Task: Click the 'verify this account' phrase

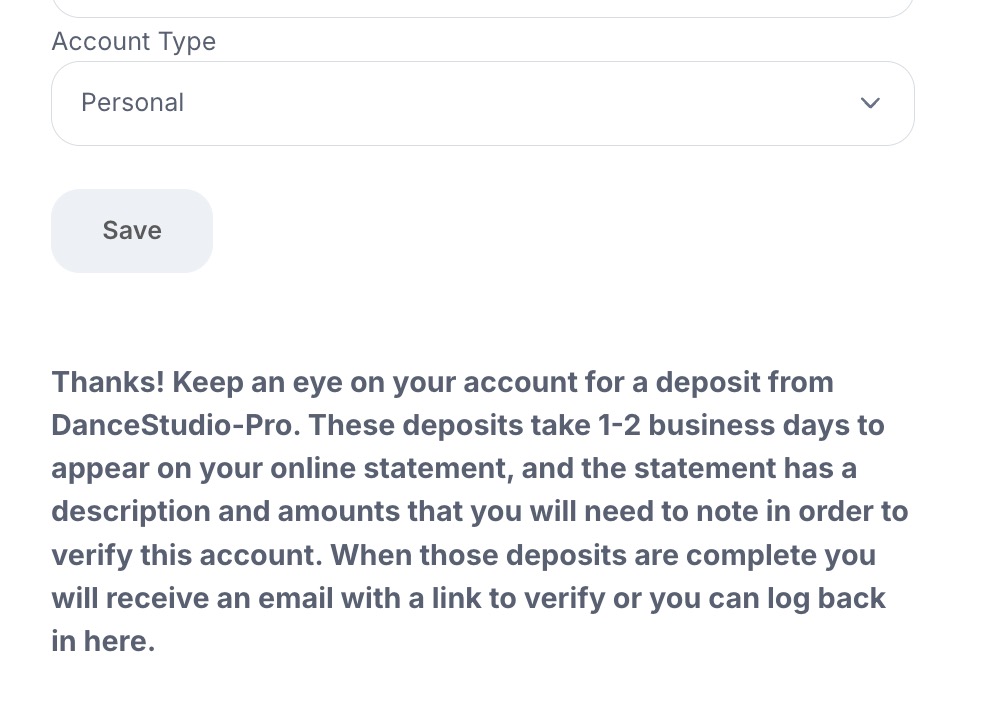Action: pos(187,555)
